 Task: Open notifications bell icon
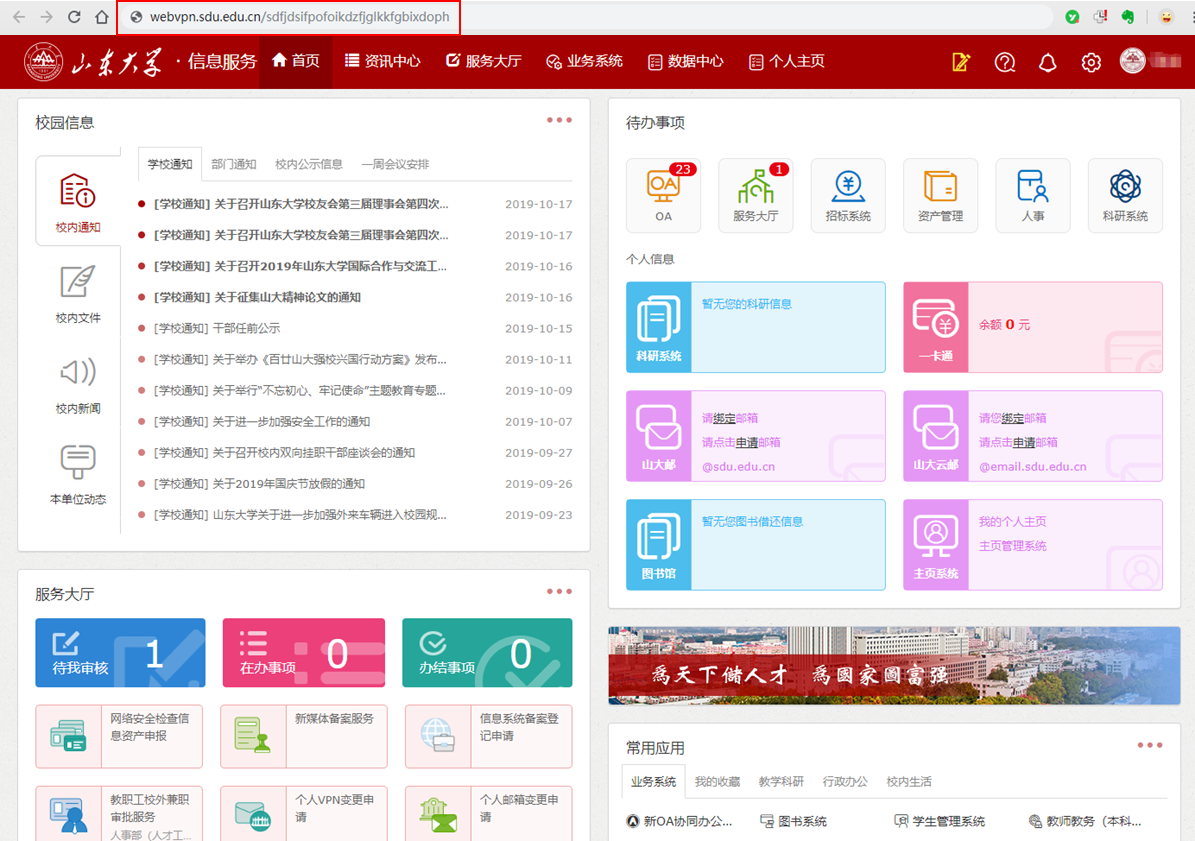pyautogui.click(x=1048, y=62)
